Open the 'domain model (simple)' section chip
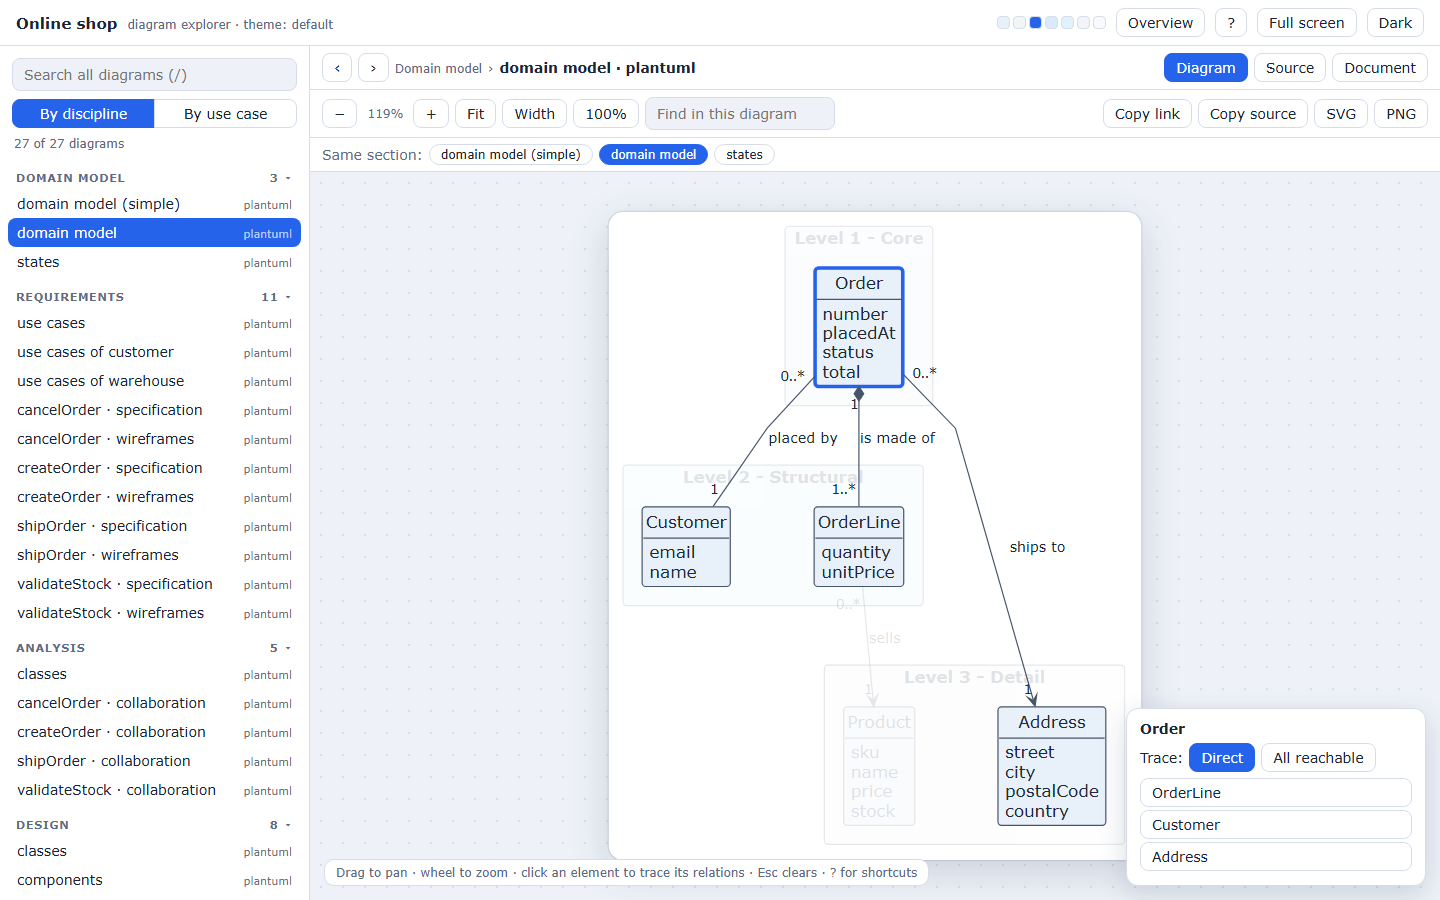Image resolution: width=1440 pixels, height=900 pixels. [511, 155]
